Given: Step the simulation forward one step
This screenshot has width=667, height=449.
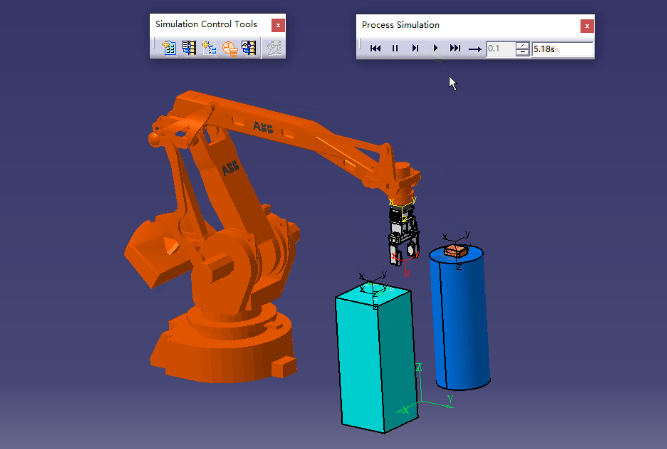Looking at the screenshot, I should (x=415, y=48).
